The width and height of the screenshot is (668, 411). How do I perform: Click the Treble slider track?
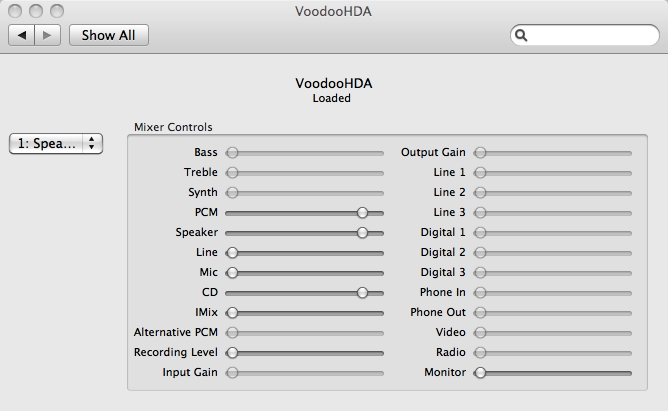pyautogui.click(x=305, y=173)
